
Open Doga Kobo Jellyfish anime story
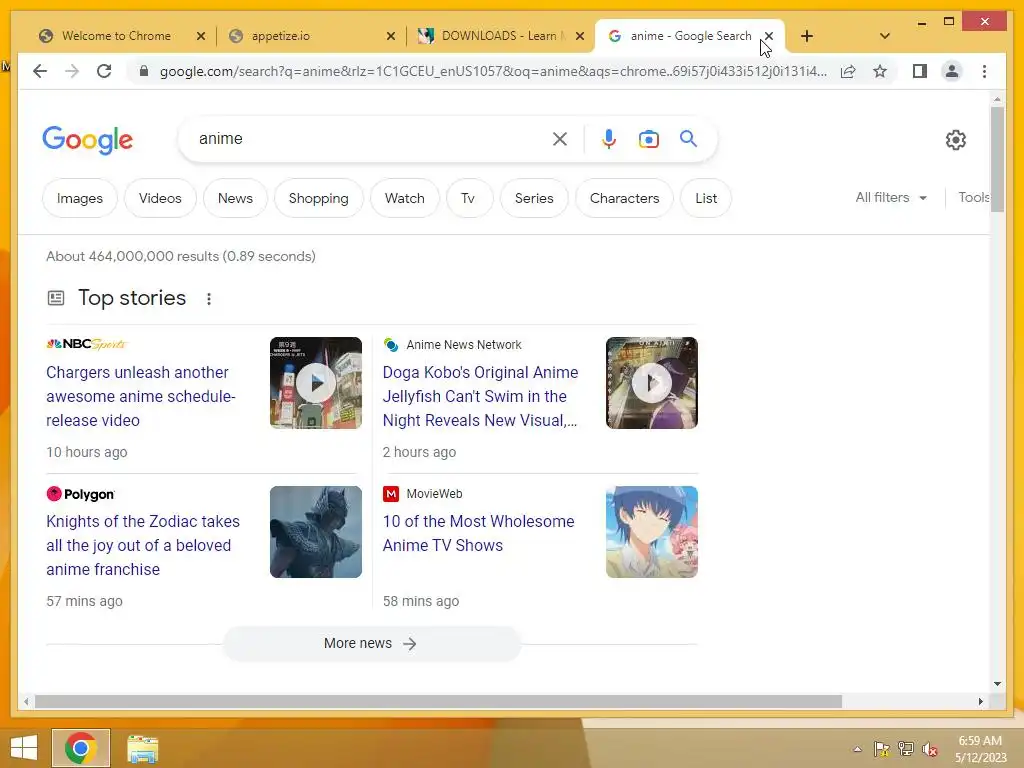481,396
